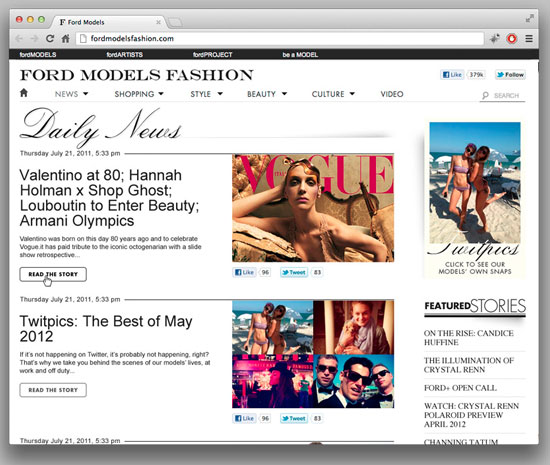
Task: Click the page icon in address bar
Action: [83, 39]
